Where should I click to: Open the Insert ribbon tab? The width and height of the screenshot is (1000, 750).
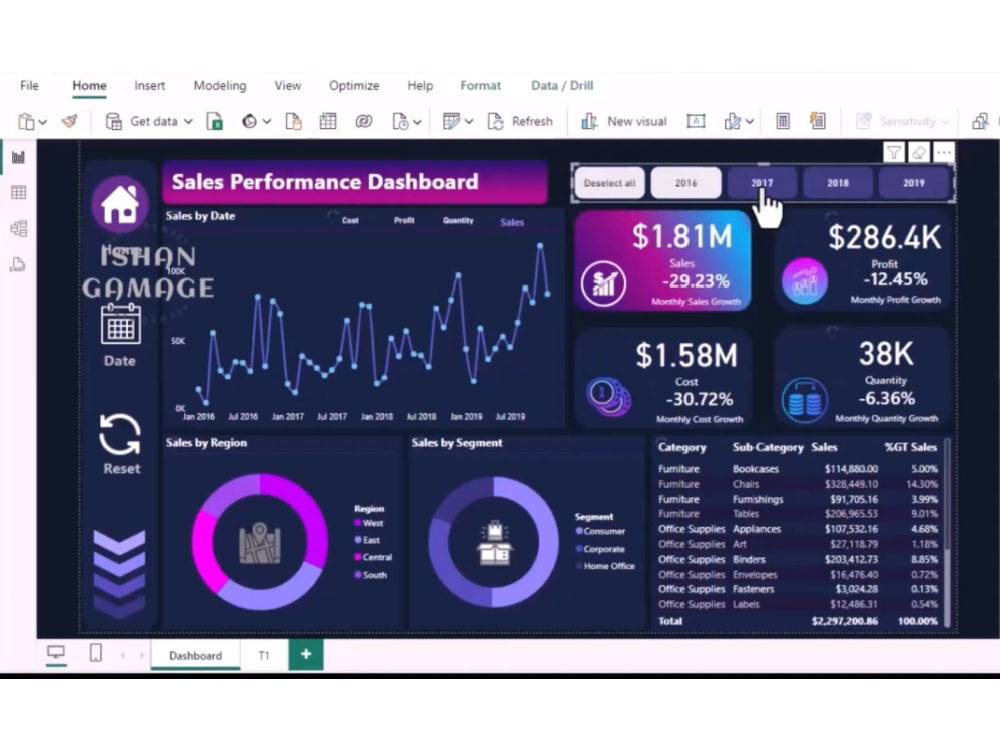click(149, 85)
